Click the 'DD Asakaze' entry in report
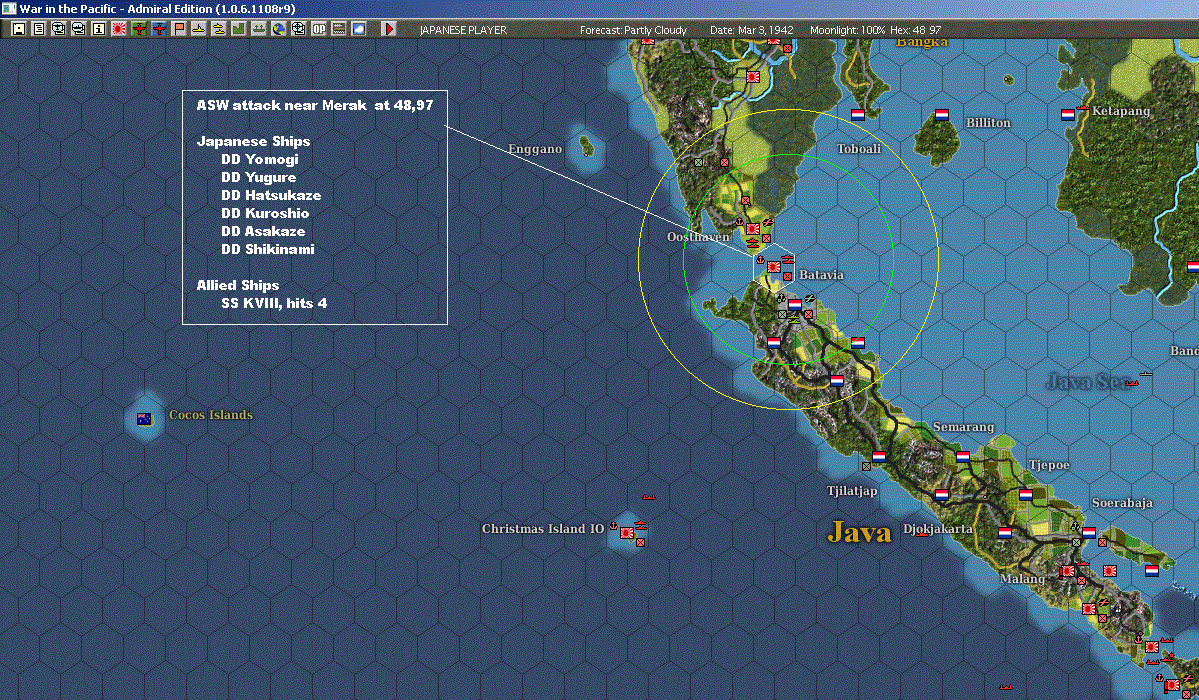This screenshot has height=700, width=1199. coord(263,231)
